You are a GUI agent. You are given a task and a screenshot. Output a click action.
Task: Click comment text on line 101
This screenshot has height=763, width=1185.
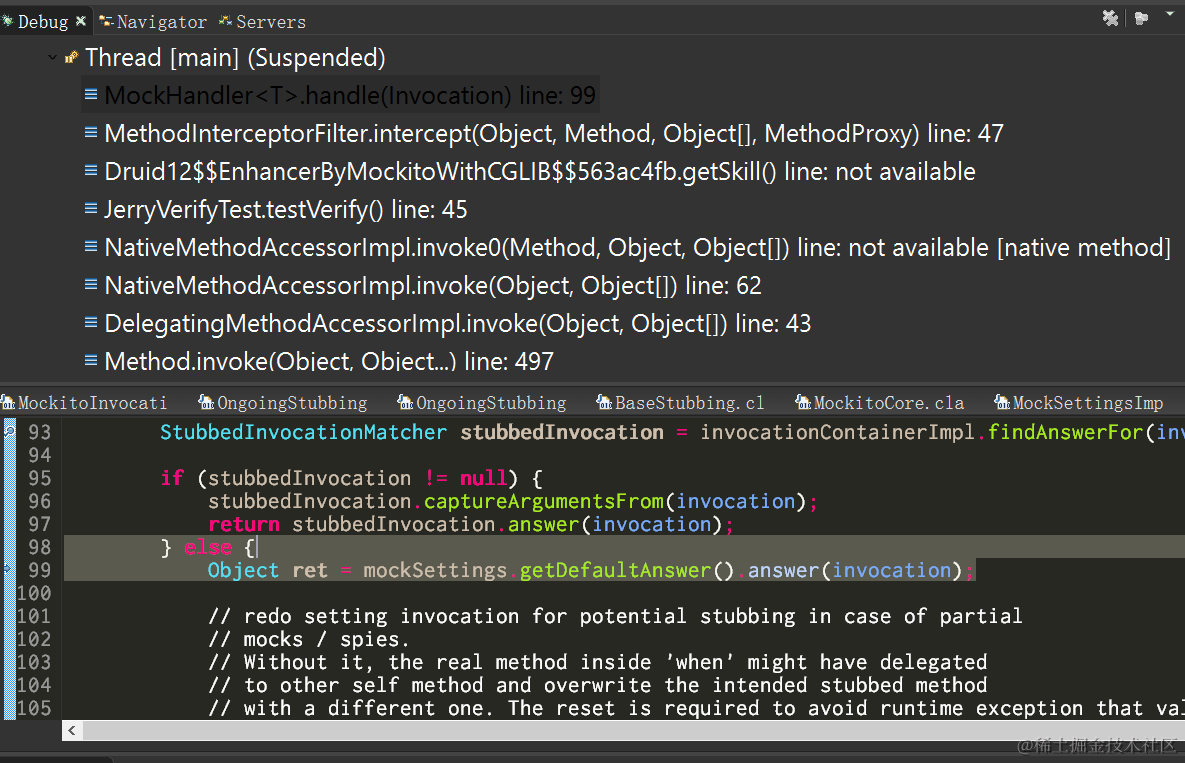pos(615,616)
